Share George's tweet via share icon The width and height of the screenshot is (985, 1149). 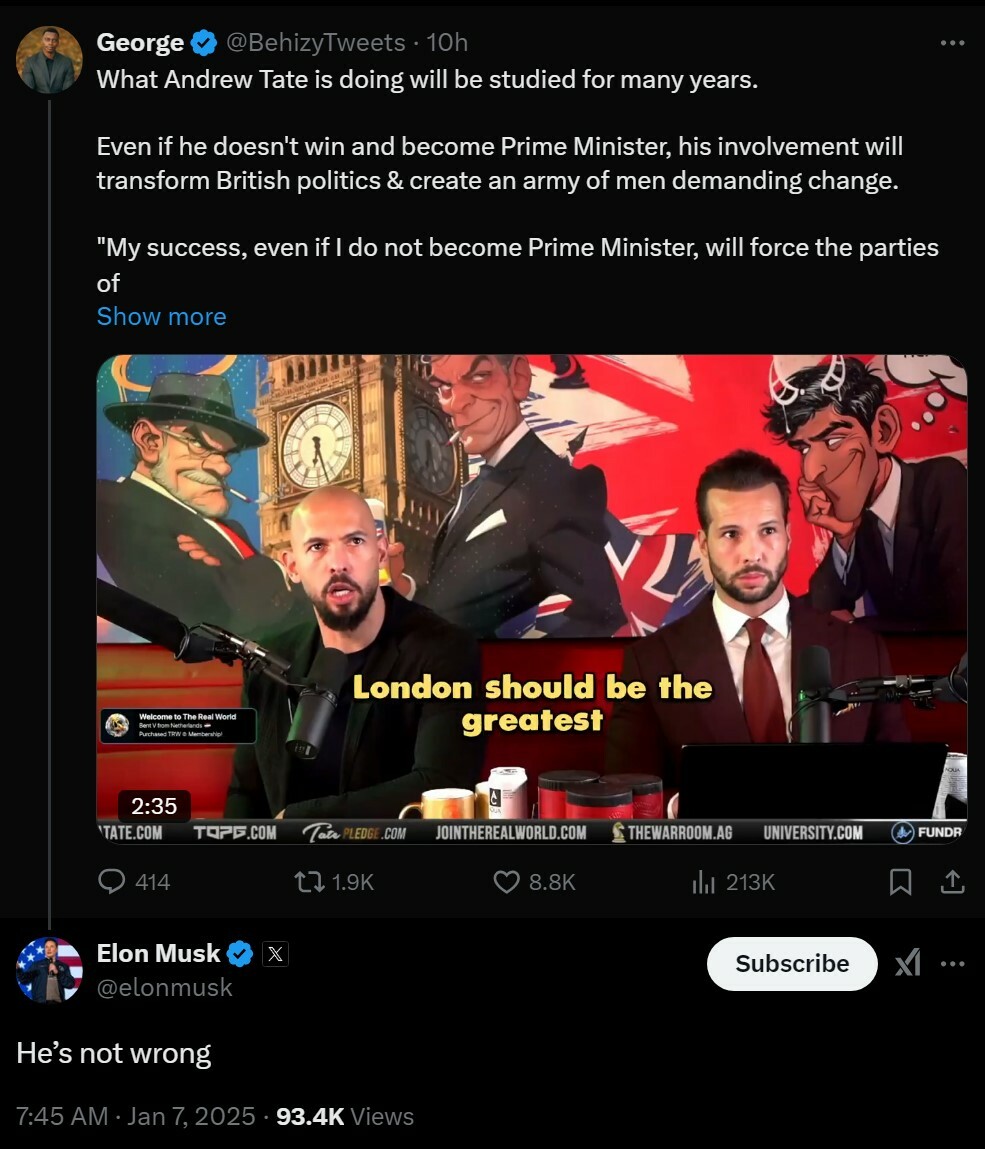(x=952, y=882)
